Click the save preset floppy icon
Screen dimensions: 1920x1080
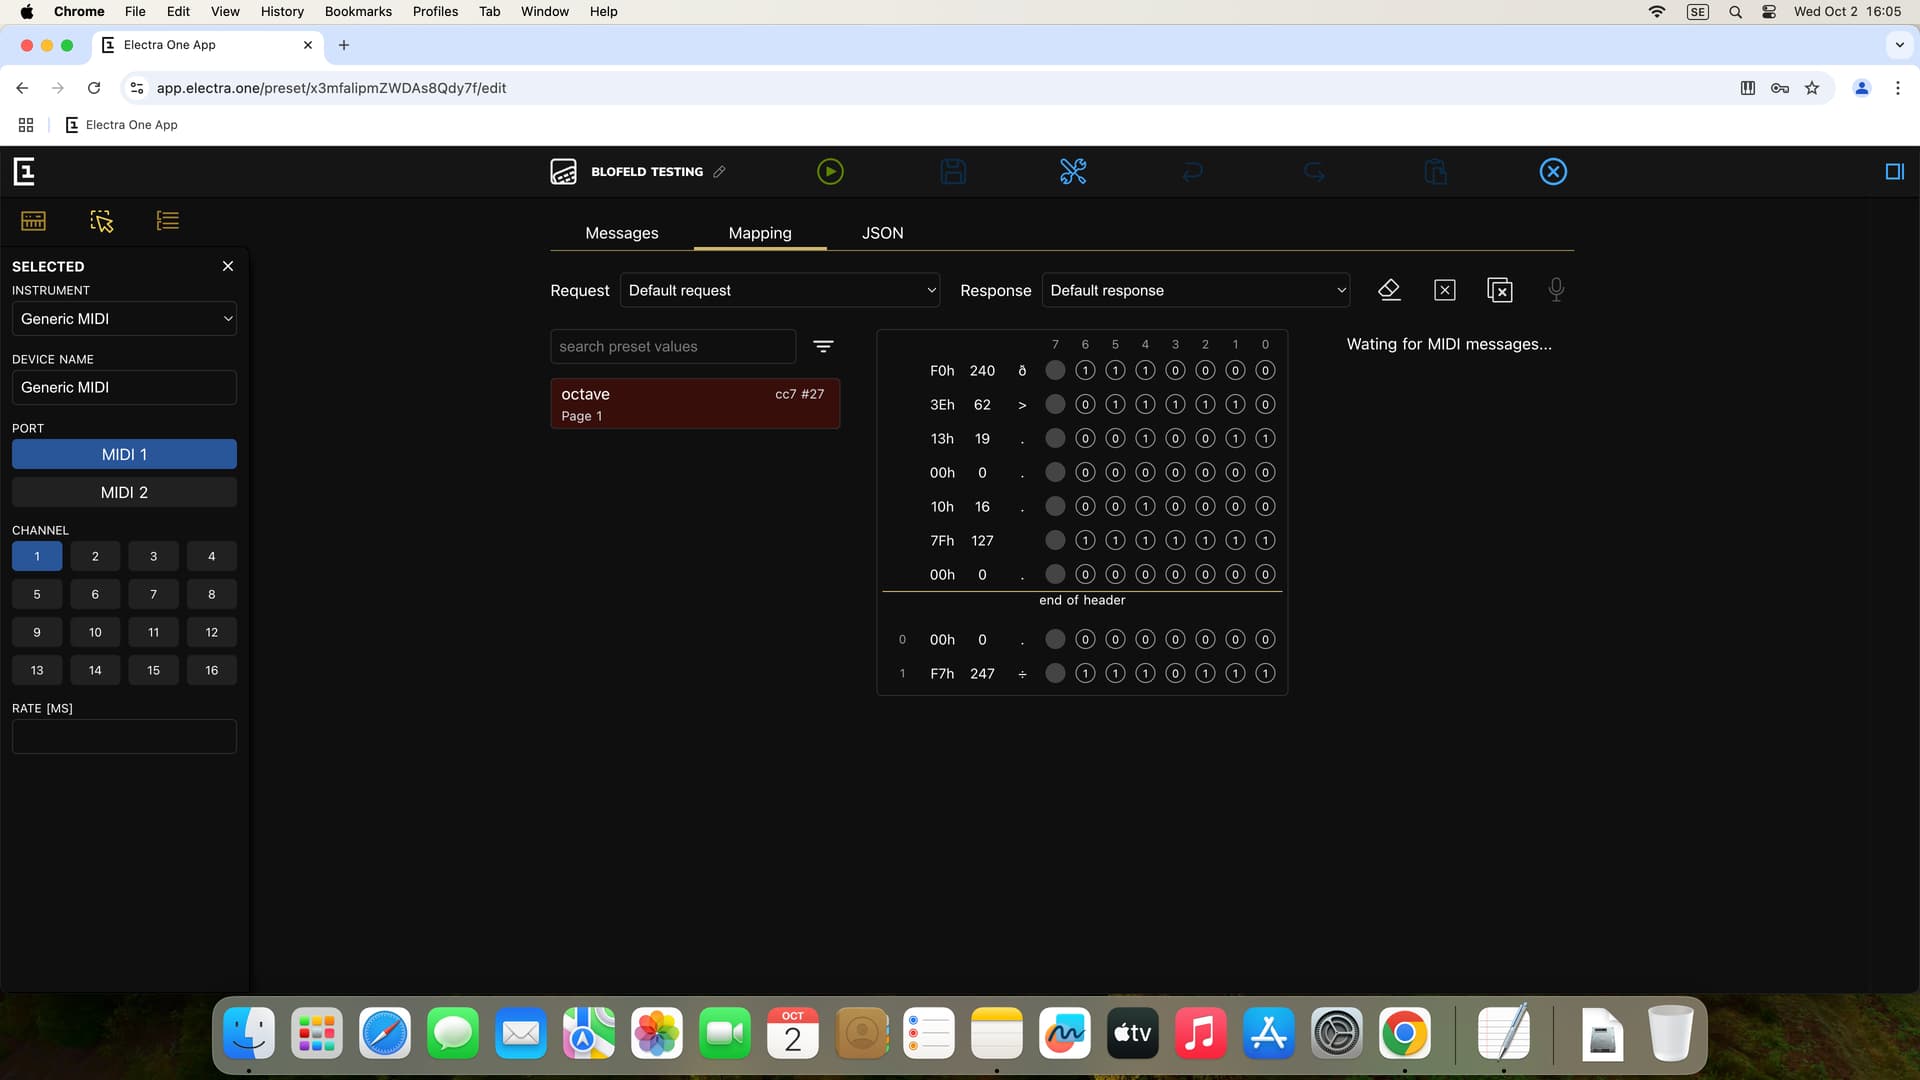pyautogui.click(x=953, y=172)
